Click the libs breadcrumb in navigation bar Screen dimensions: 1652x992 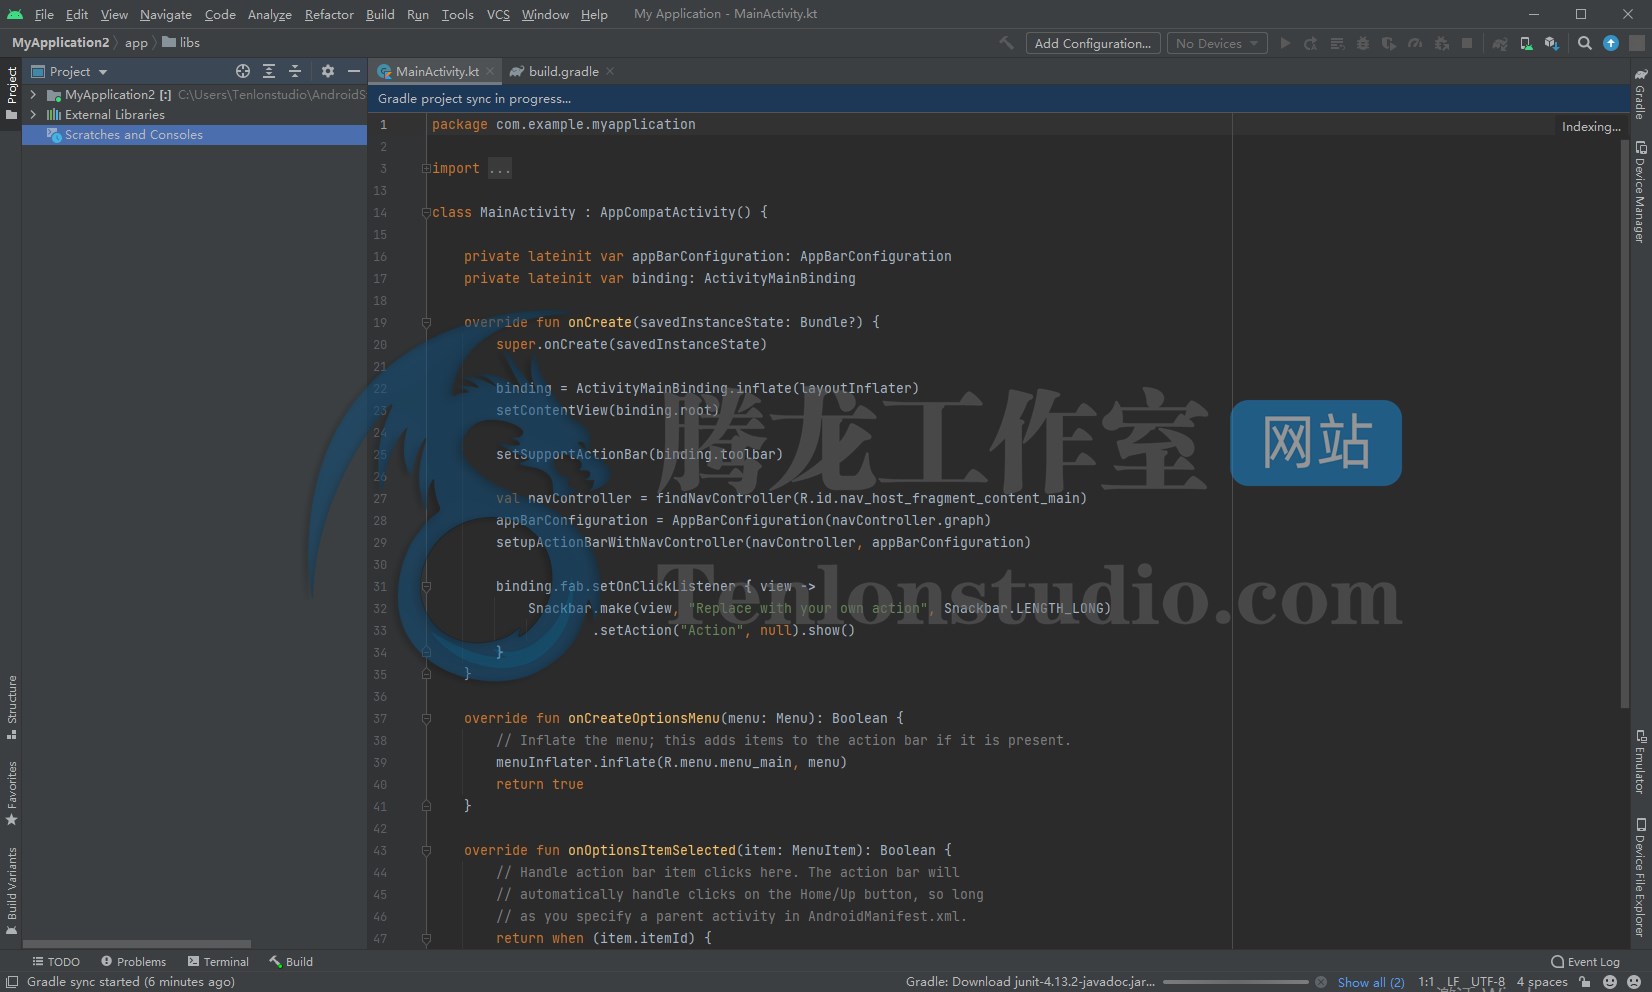(181, 43)
